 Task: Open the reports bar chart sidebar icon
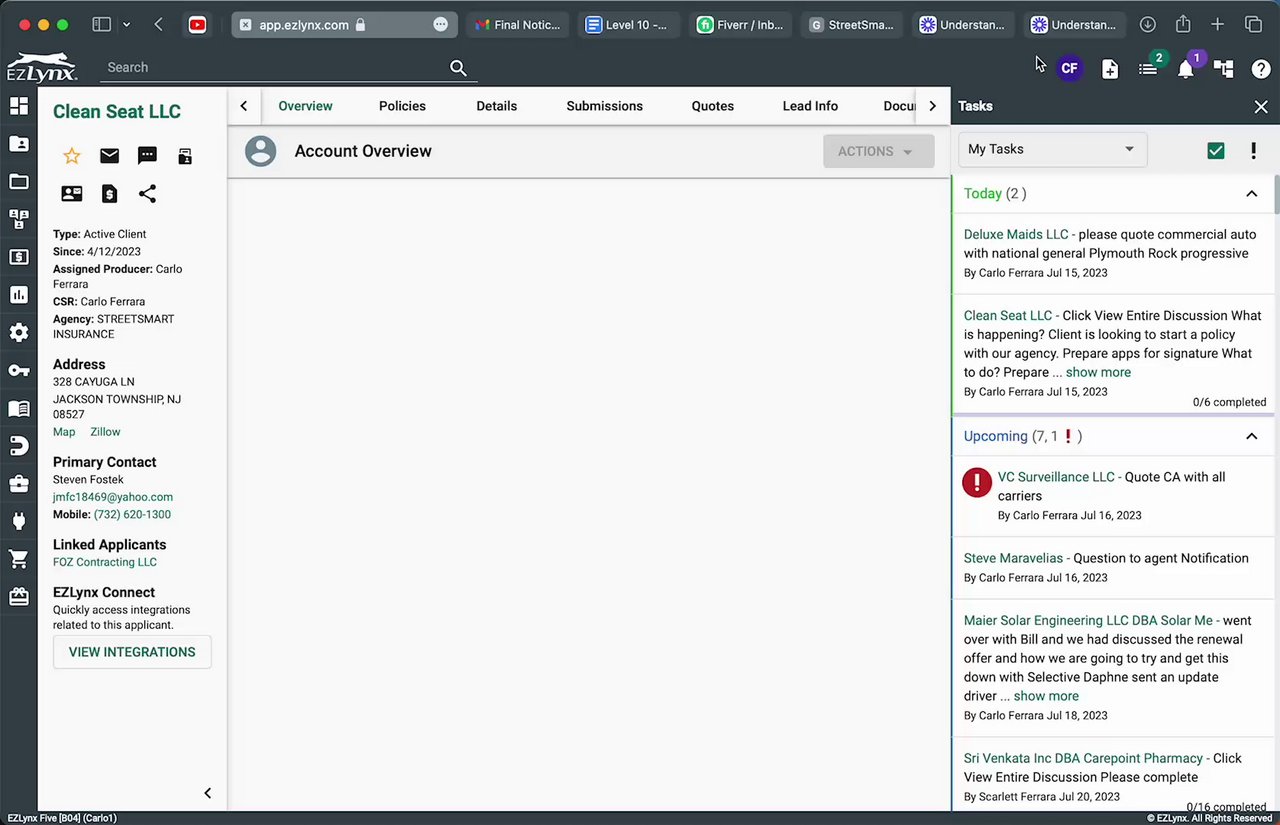tap(18, 295)
